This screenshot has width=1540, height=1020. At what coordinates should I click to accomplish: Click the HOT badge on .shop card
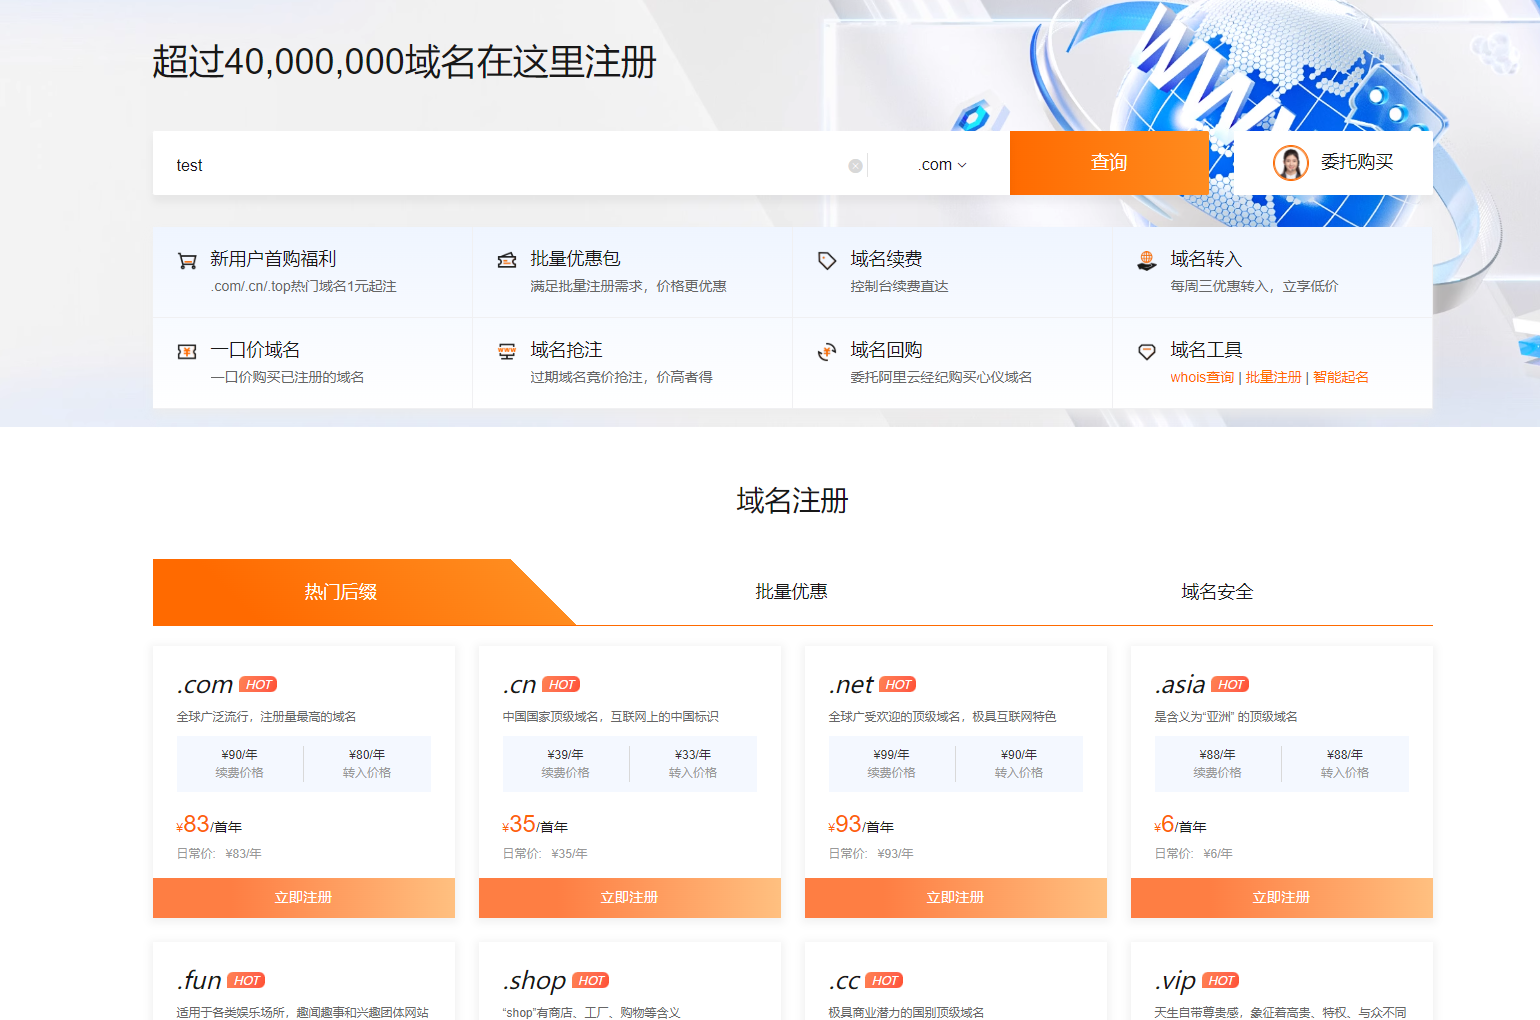tap(590, 981)
